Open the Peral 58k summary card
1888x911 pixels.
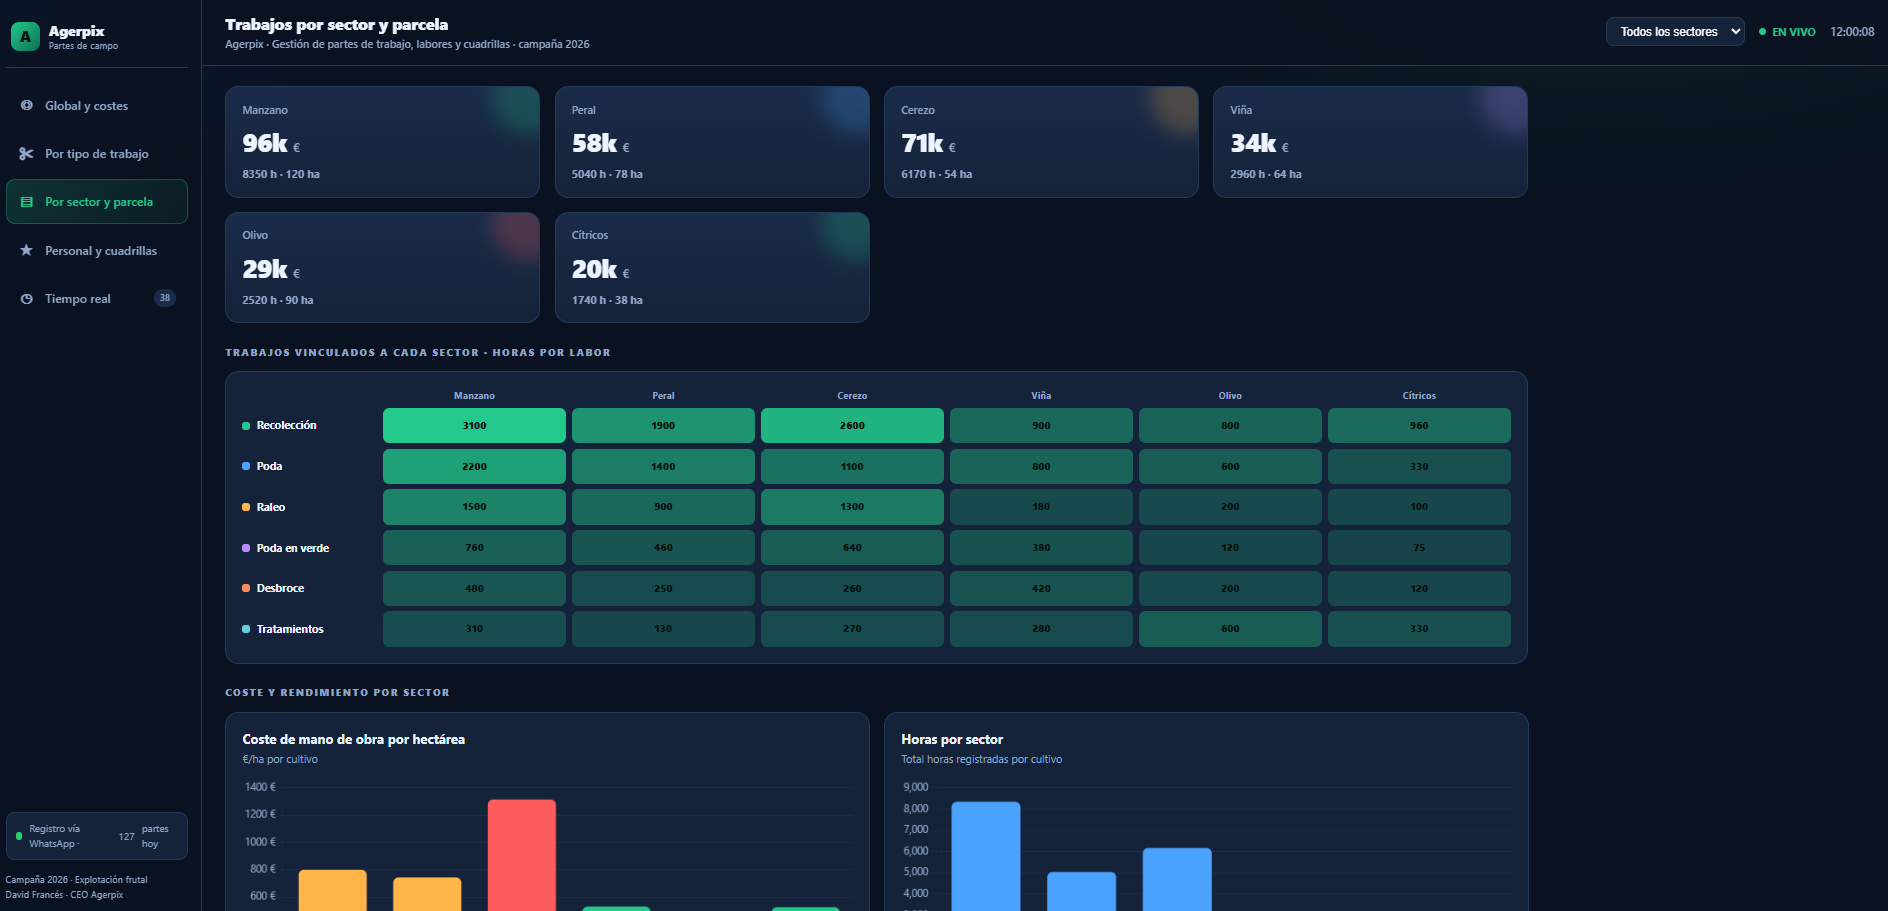[712, 142]
